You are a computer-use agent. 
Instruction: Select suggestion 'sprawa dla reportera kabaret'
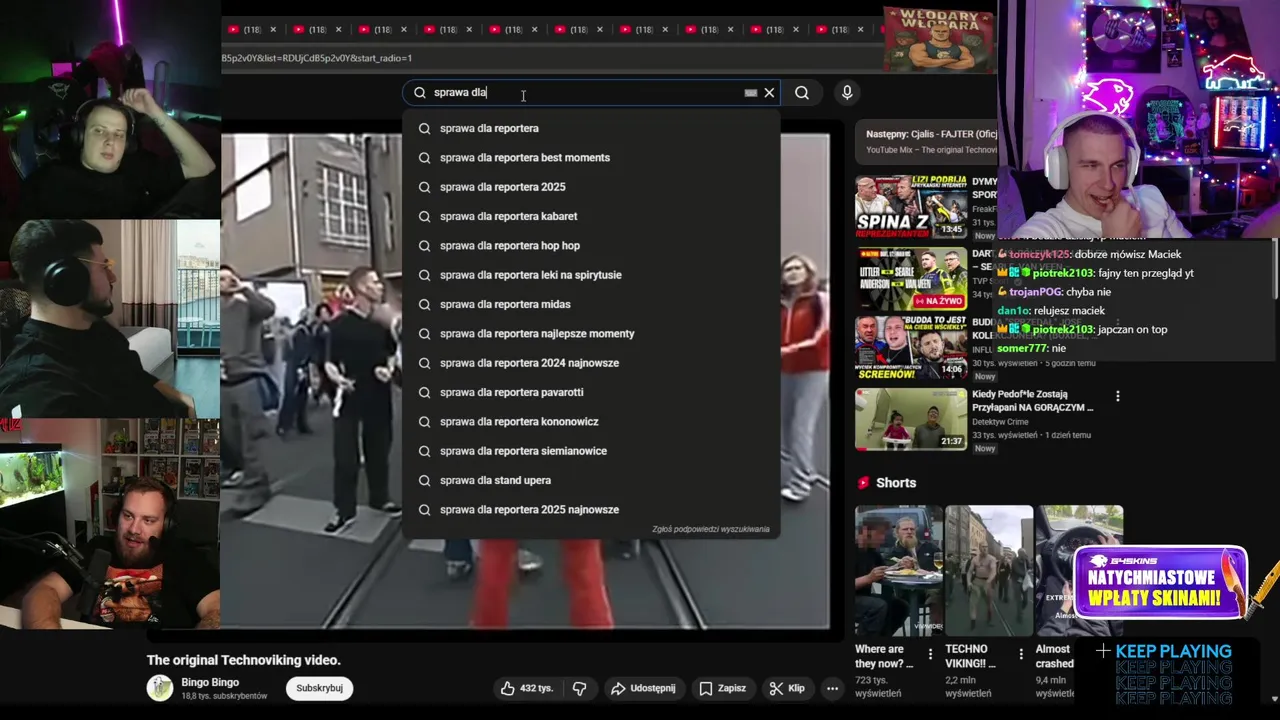click(x=591, y=216)
